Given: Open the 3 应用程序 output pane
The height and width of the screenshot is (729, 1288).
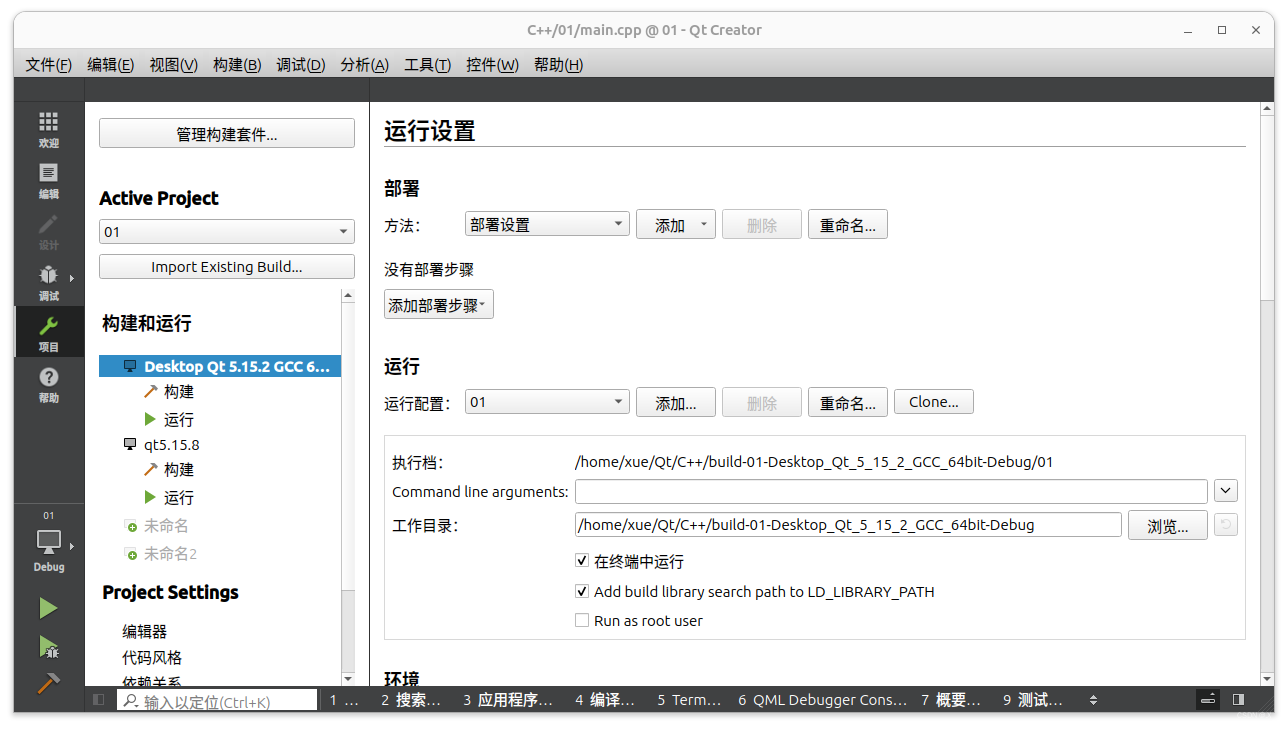Looking at the screenshot, I should tap(508, 700).
